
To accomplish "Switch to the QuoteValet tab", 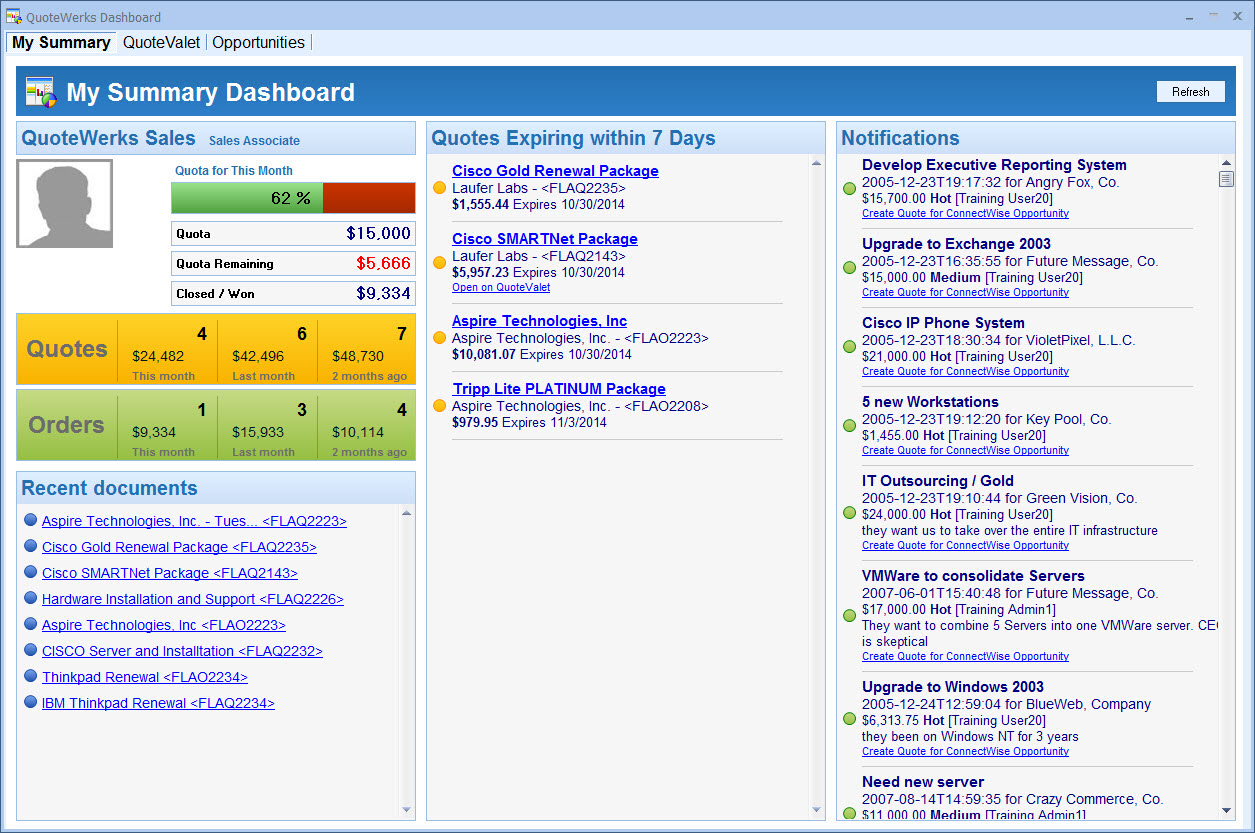I will click(161, 42).
